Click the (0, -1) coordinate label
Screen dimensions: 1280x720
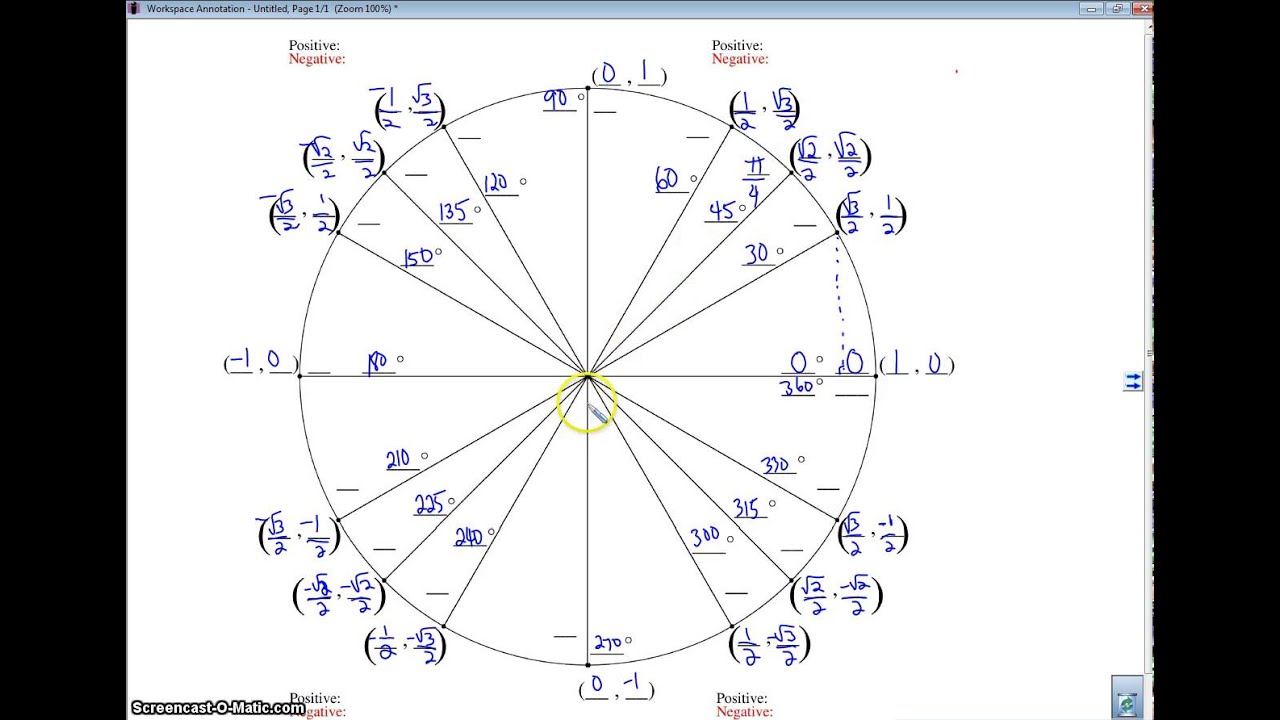pyautogui.click(x=616, y=687)
